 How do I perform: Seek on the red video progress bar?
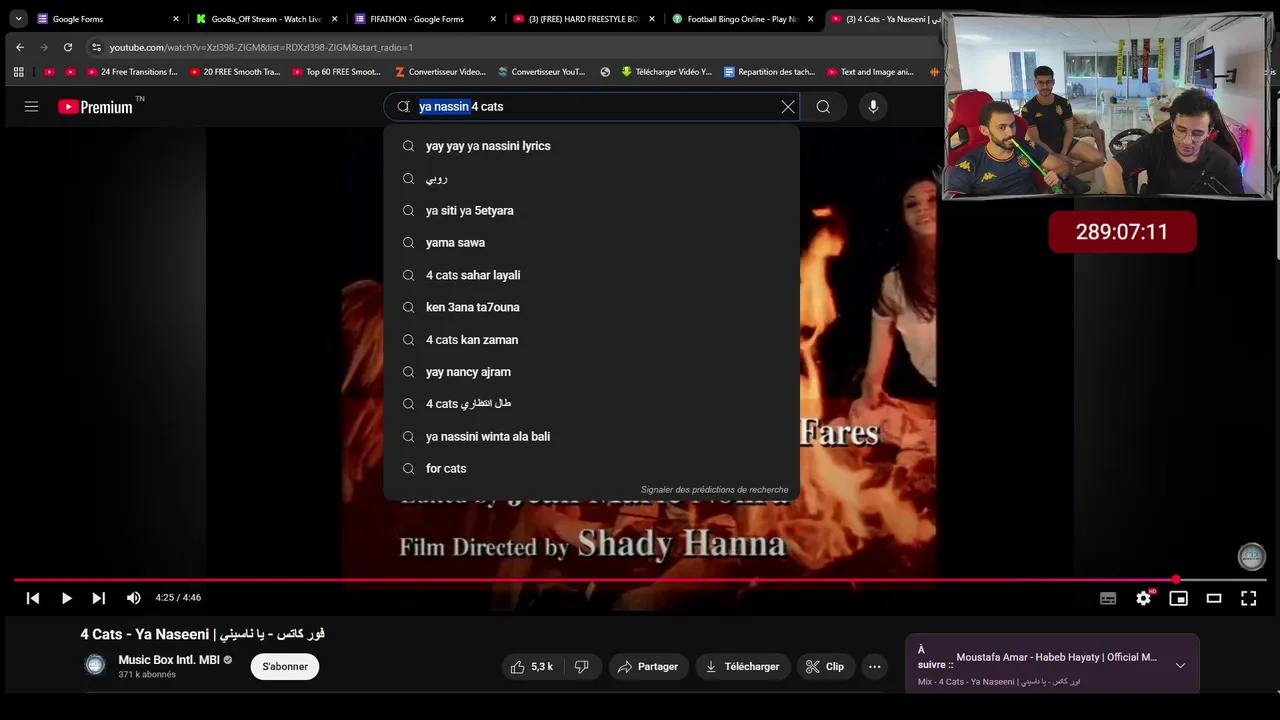click(640, 579)
